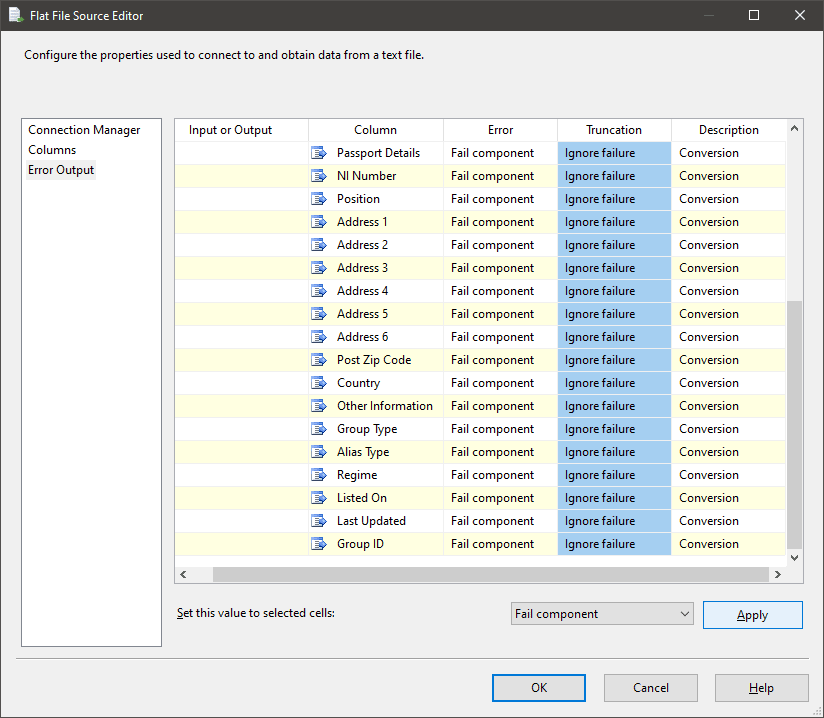Click the horizontal scrollbar right arrow

776,574
